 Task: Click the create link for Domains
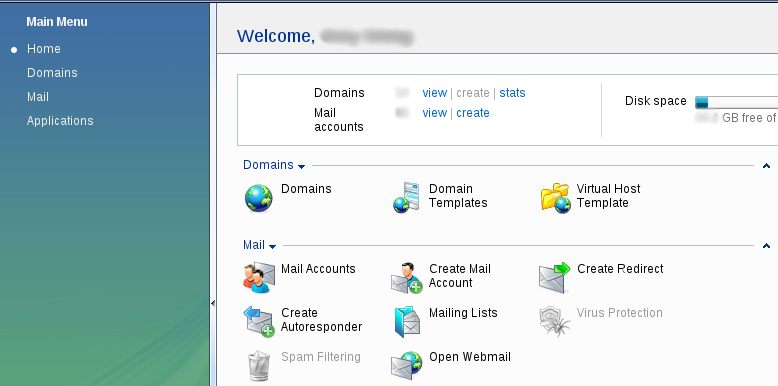(473, 93)
